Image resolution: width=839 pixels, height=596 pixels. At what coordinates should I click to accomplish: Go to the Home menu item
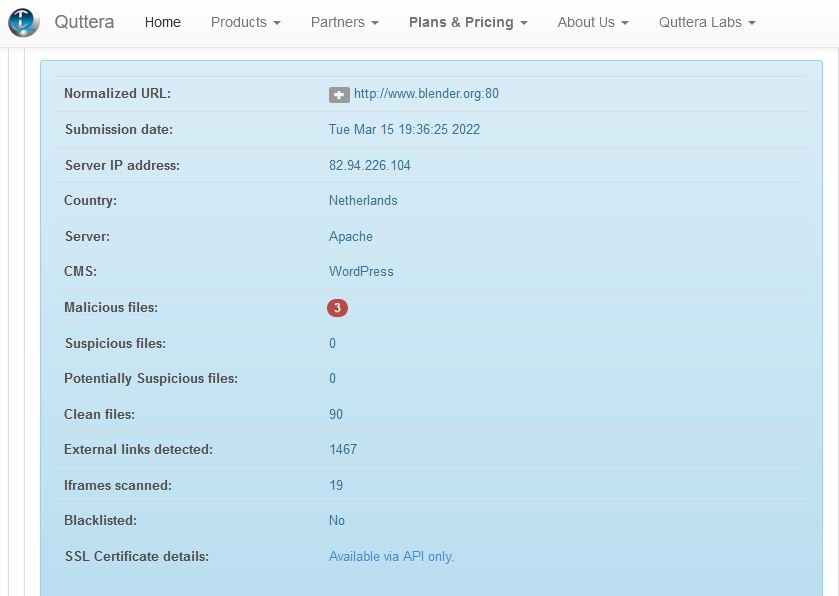(163, 22)
